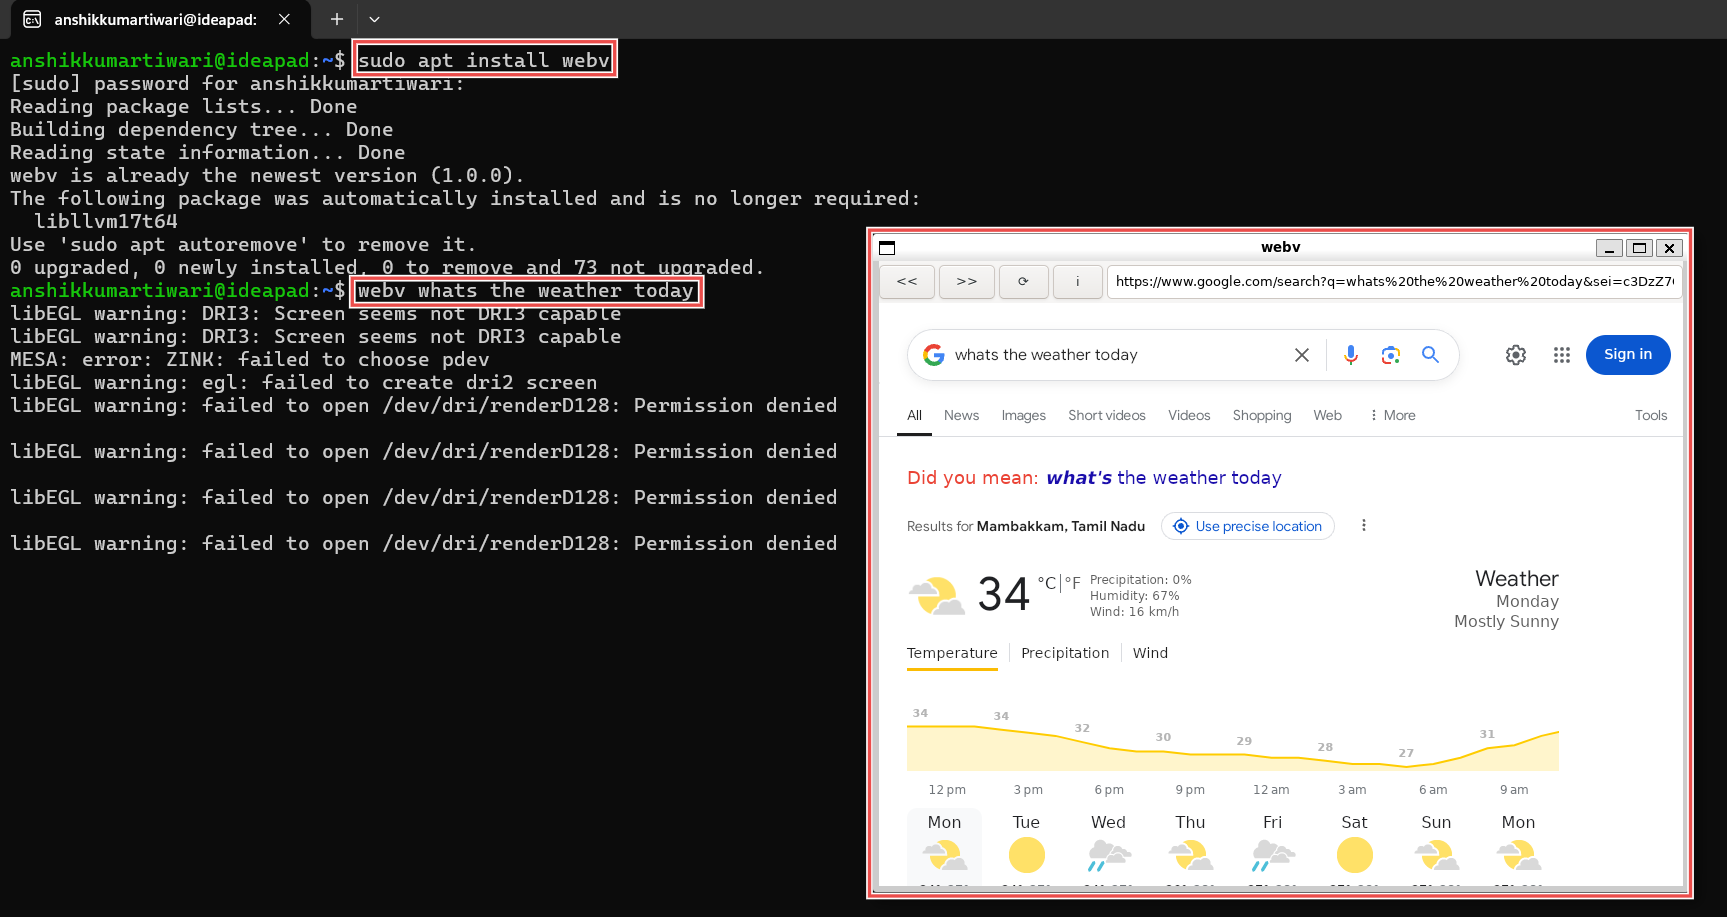Click the Sign in button
1727x917 pixels.
1627,354
